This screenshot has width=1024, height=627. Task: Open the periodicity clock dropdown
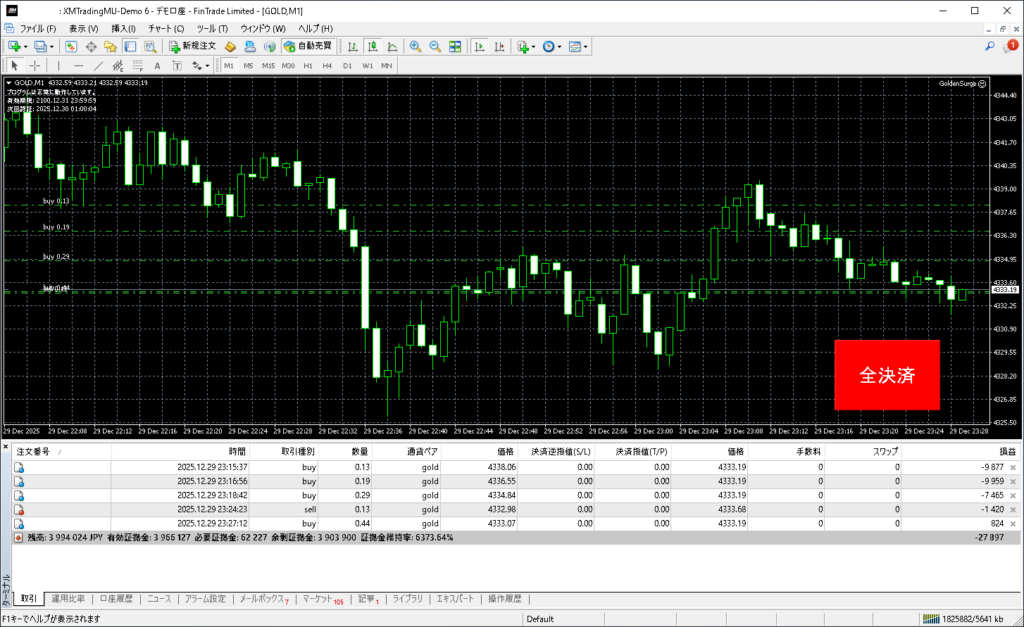point(558,46)
